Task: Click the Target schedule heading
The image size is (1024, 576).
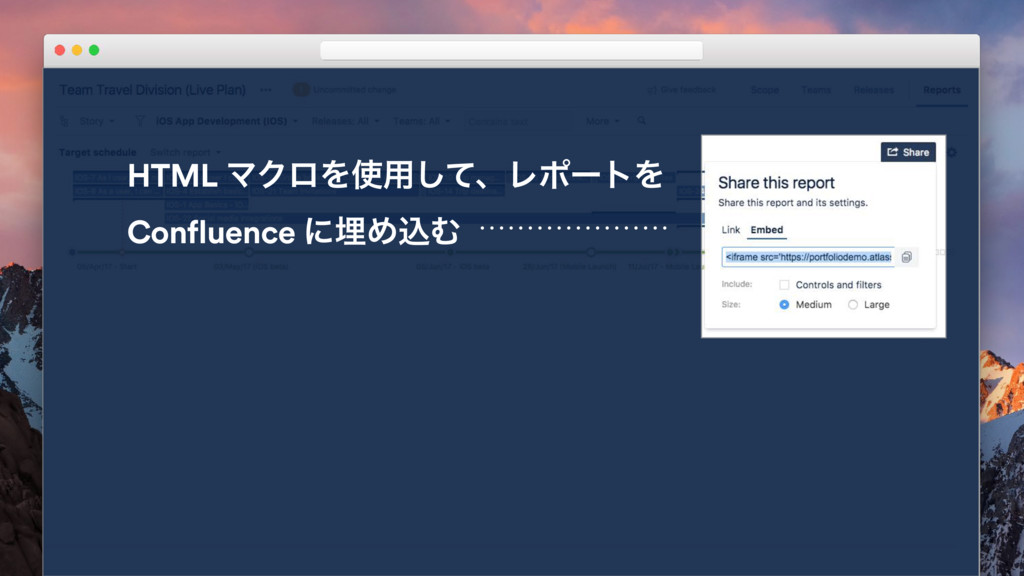Action: click(97, 153)
